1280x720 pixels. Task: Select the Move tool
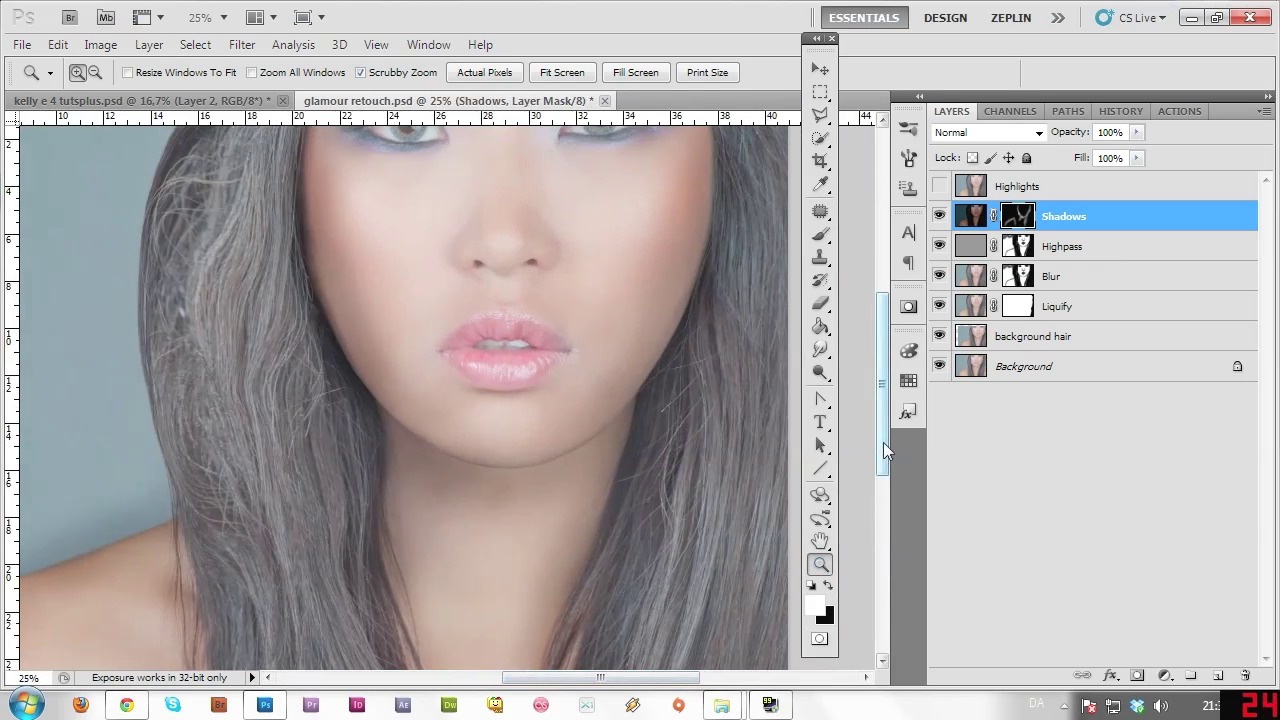tap(820, 69)
